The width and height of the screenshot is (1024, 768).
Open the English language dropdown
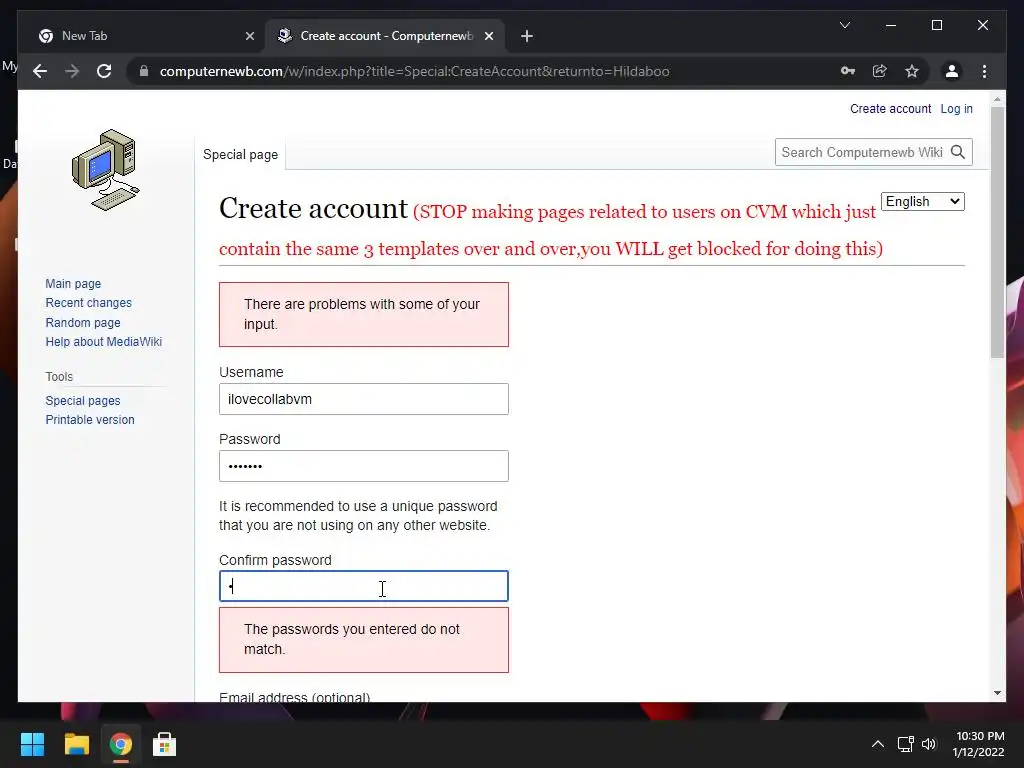(x=922, y=202)
